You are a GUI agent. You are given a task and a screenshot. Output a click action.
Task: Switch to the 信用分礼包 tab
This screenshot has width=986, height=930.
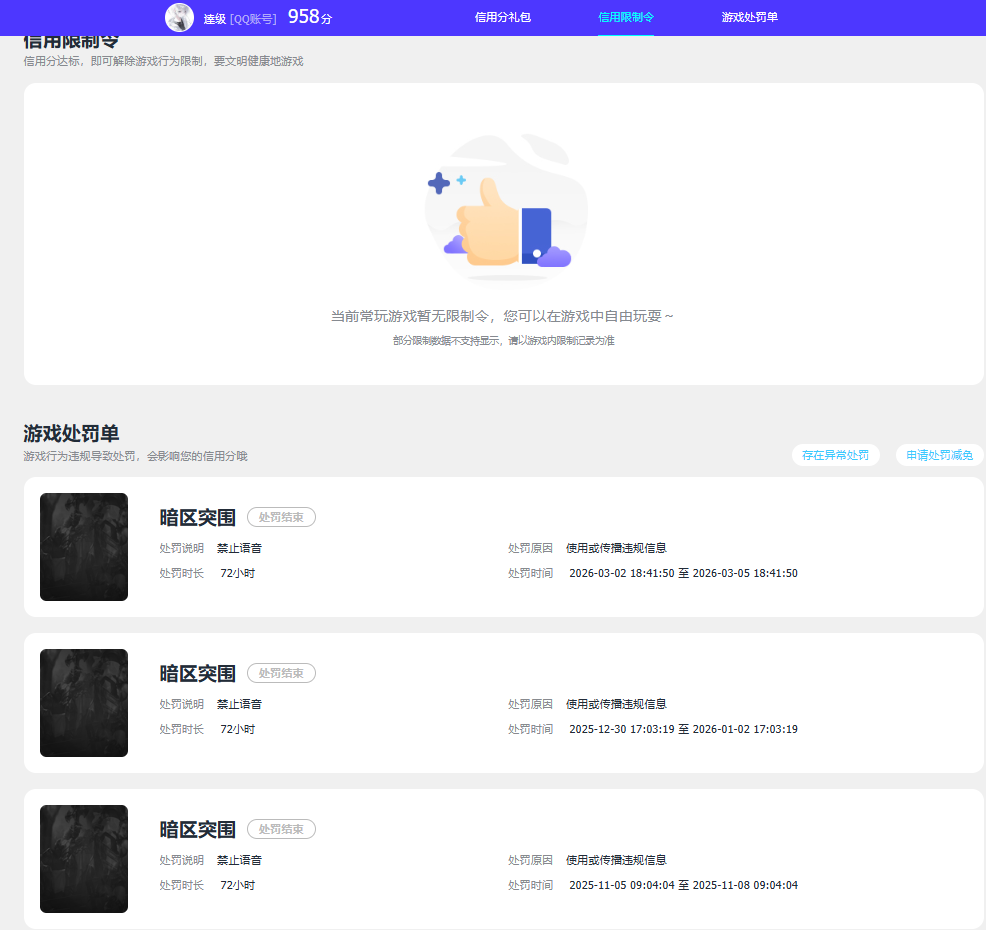503,18
